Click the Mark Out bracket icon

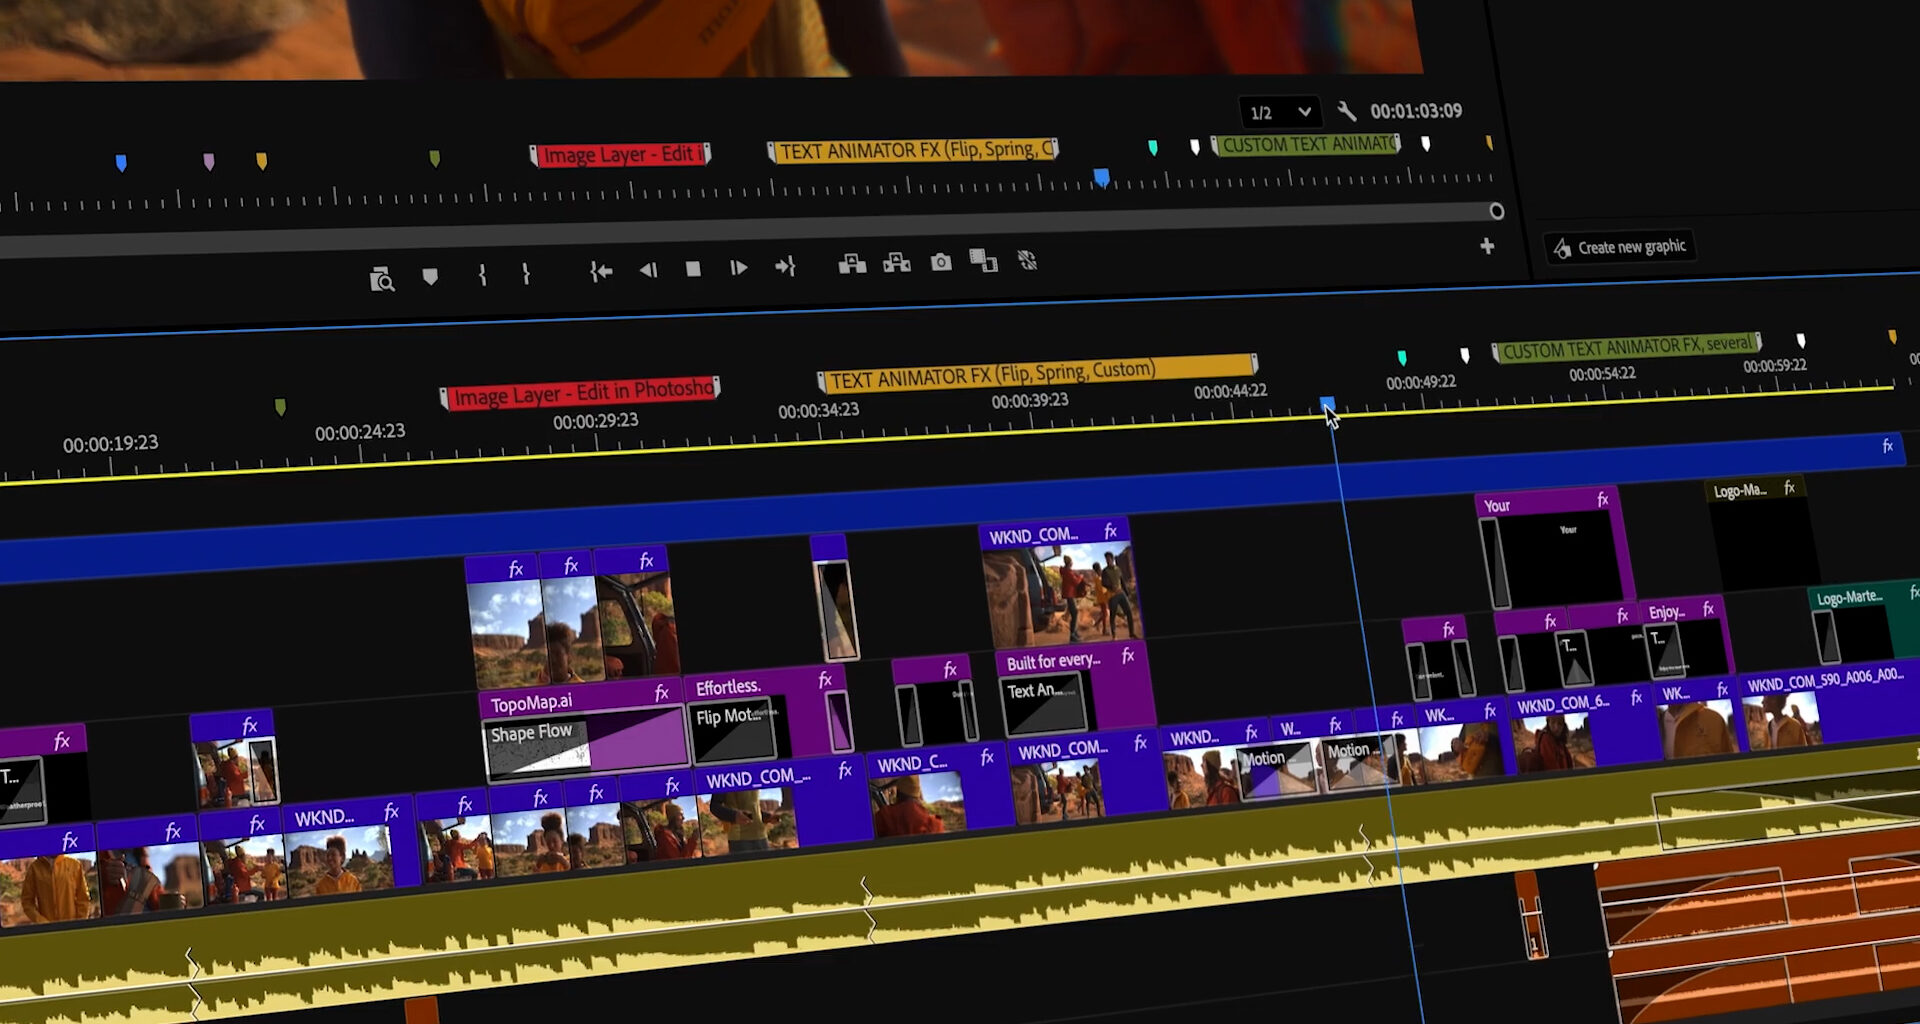point(526,274)
